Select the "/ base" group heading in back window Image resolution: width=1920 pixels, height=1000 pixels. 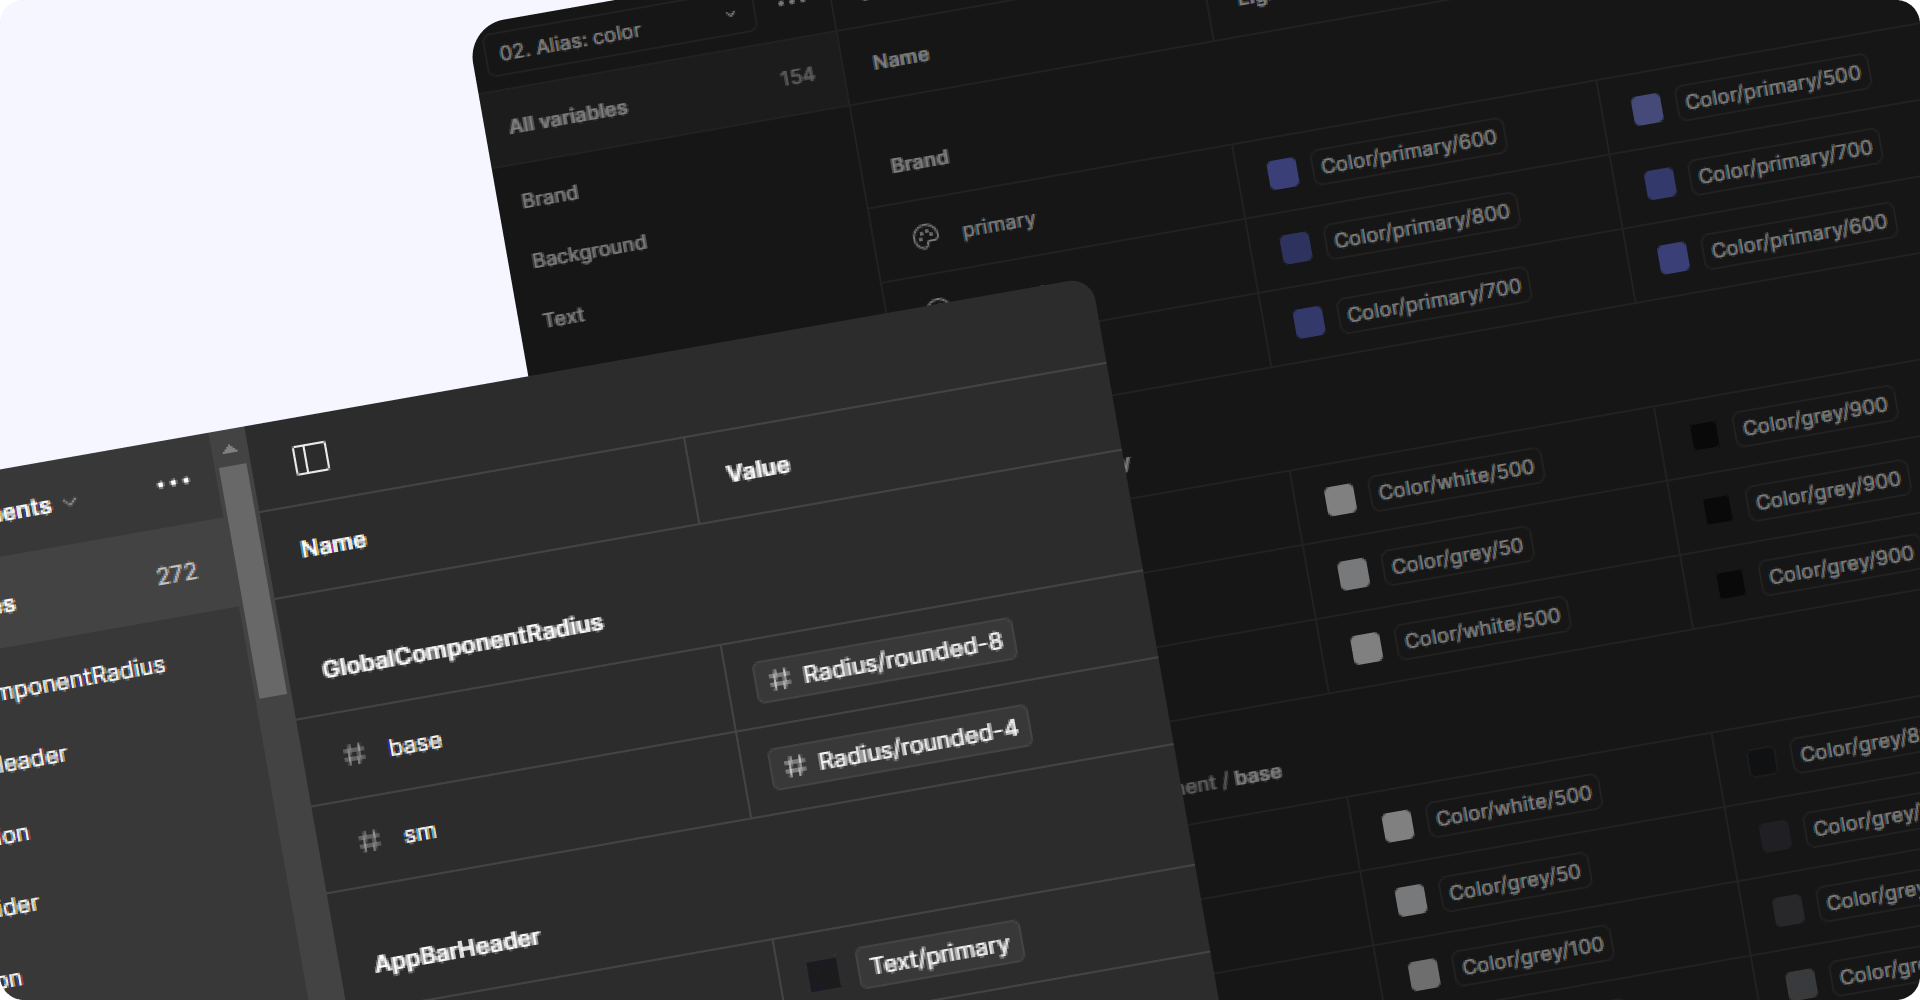1251,777
